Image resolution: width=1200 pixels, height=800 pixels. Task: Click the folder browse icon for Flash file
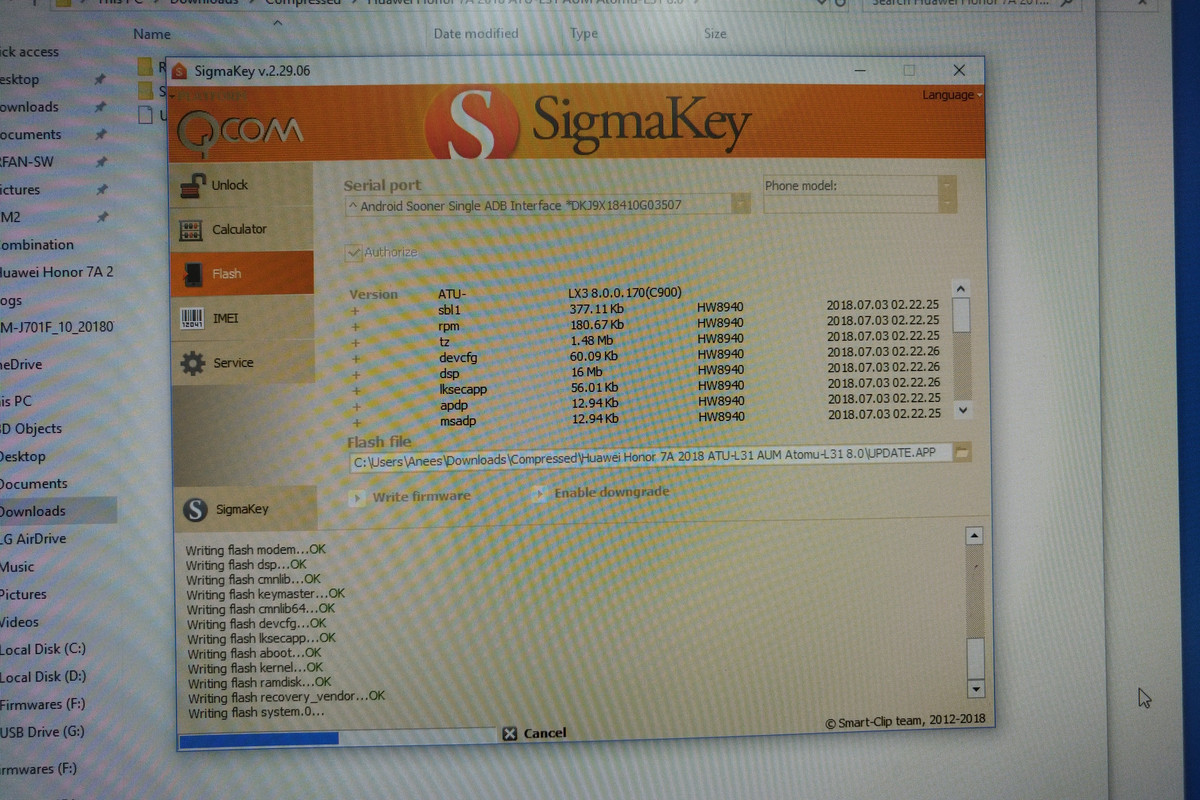(961, 453)
